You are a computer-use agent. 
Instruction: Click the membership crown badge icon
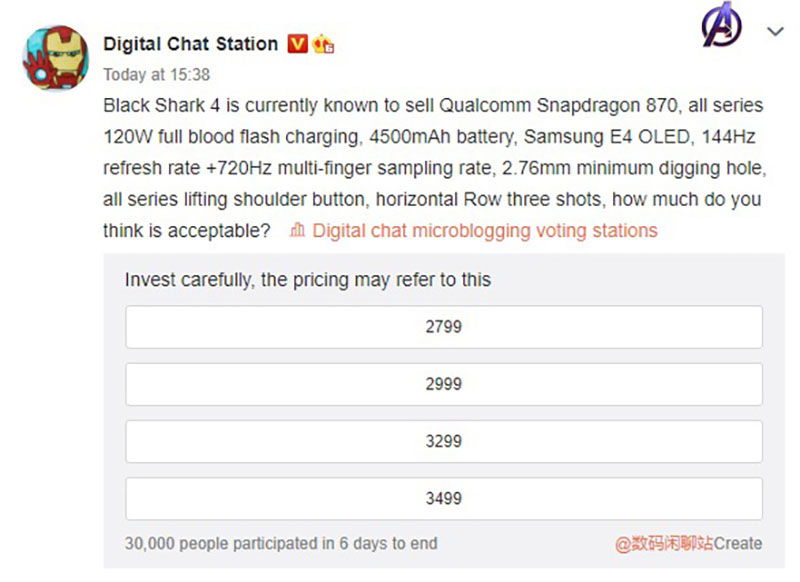pos(322,44)
